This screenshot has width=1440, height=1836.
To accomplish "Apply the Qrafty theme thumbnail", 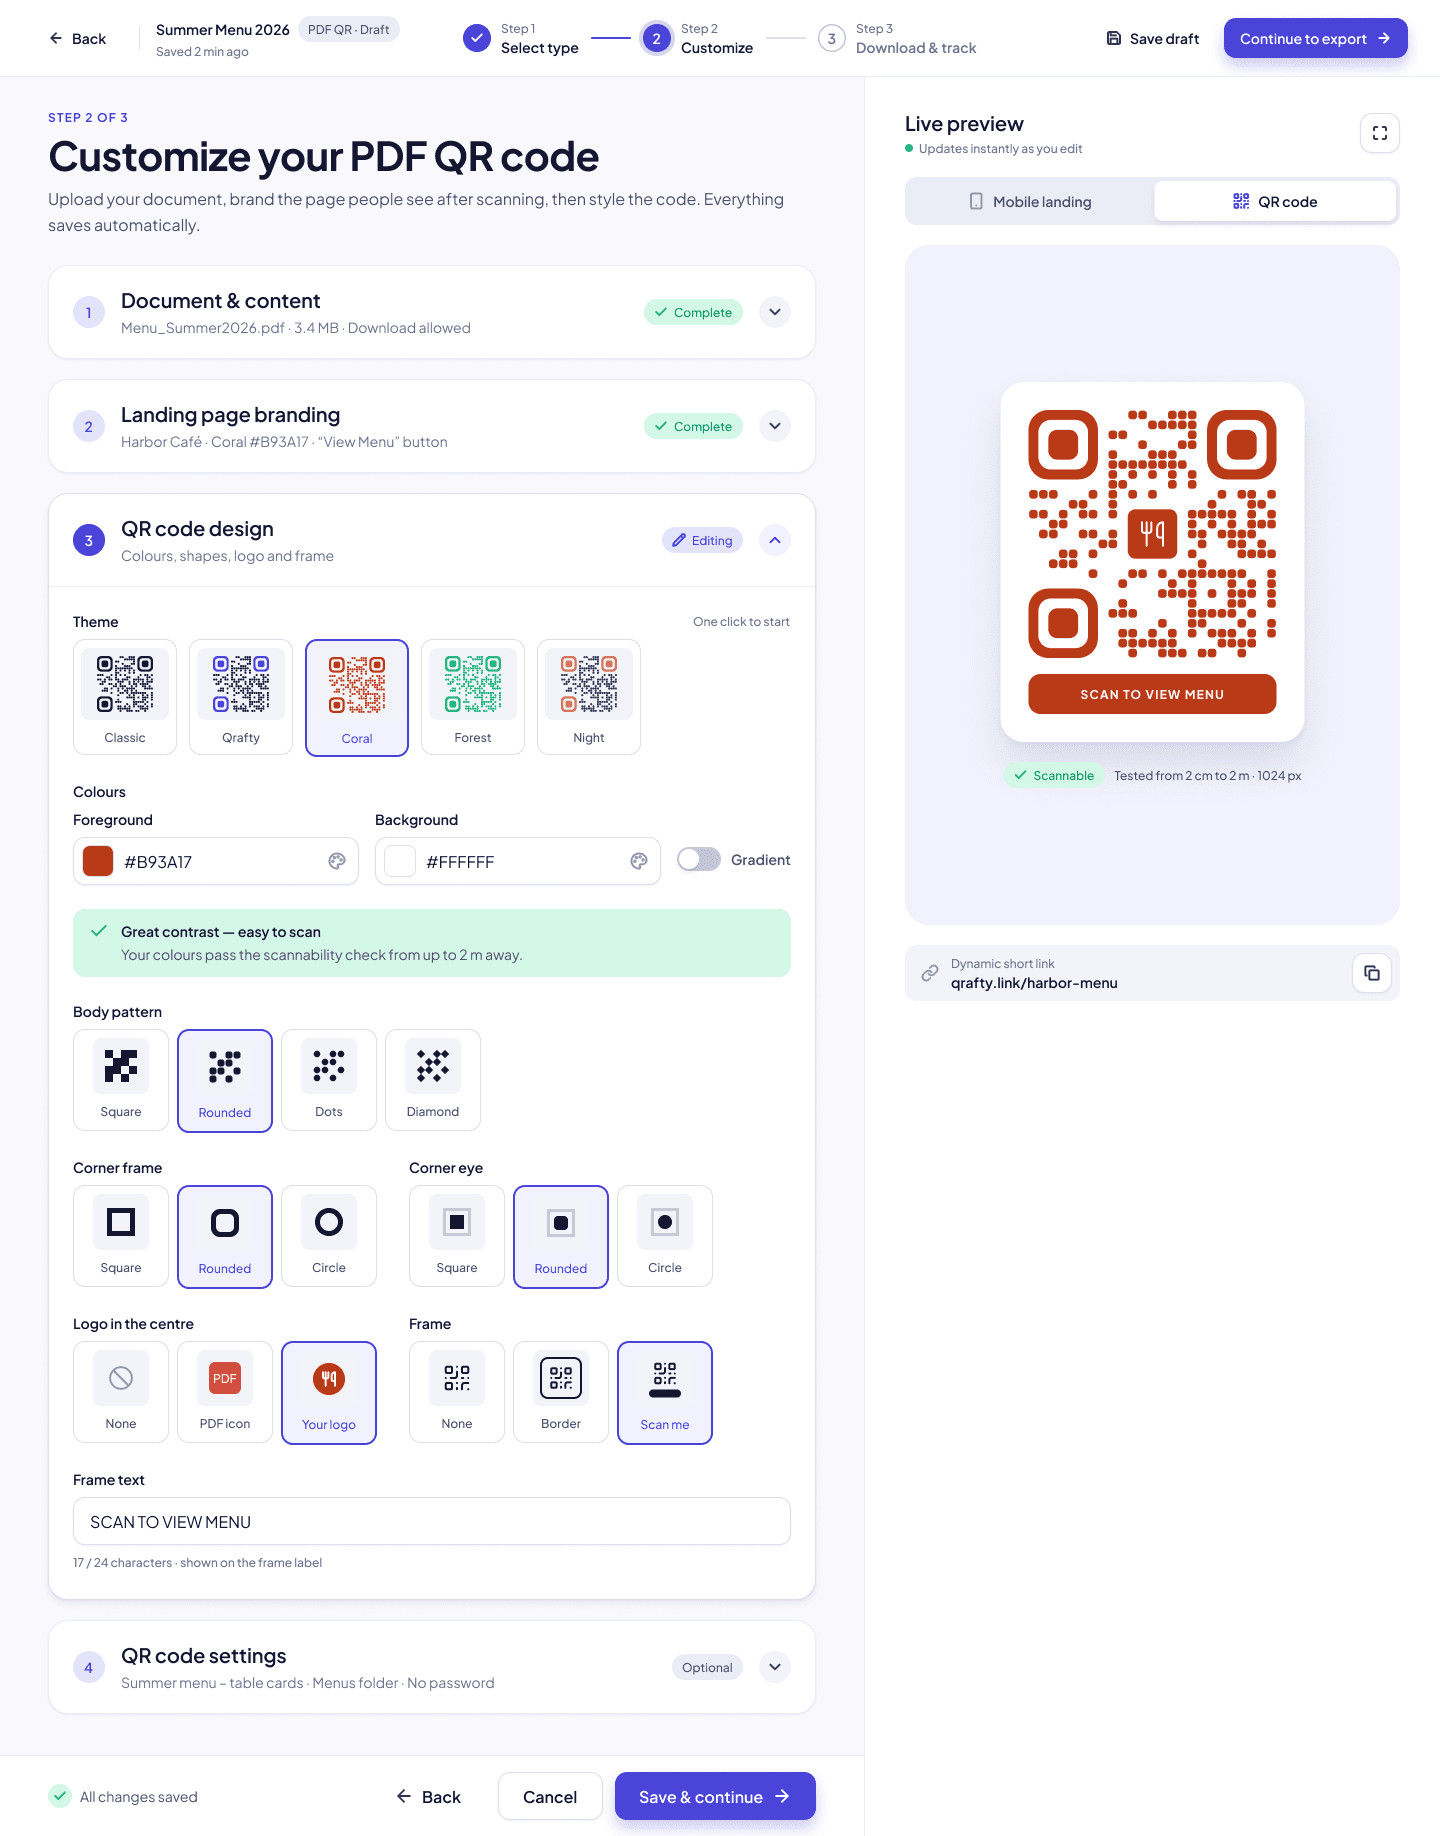I will [x=241, y=697].
